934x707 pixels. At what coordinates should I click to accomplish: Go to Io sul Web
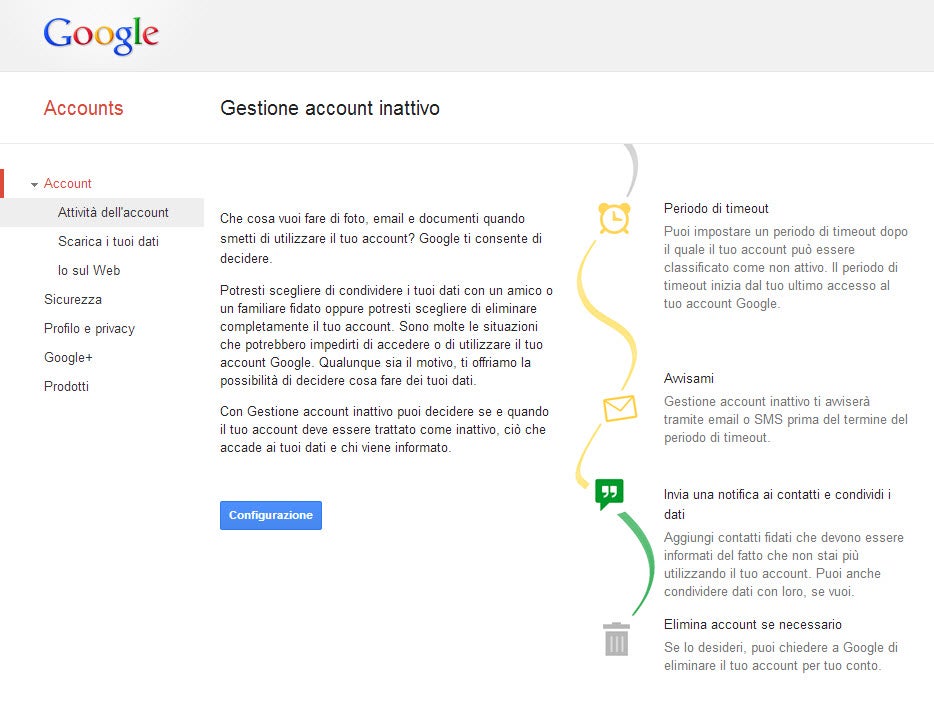tap(89, 270)
